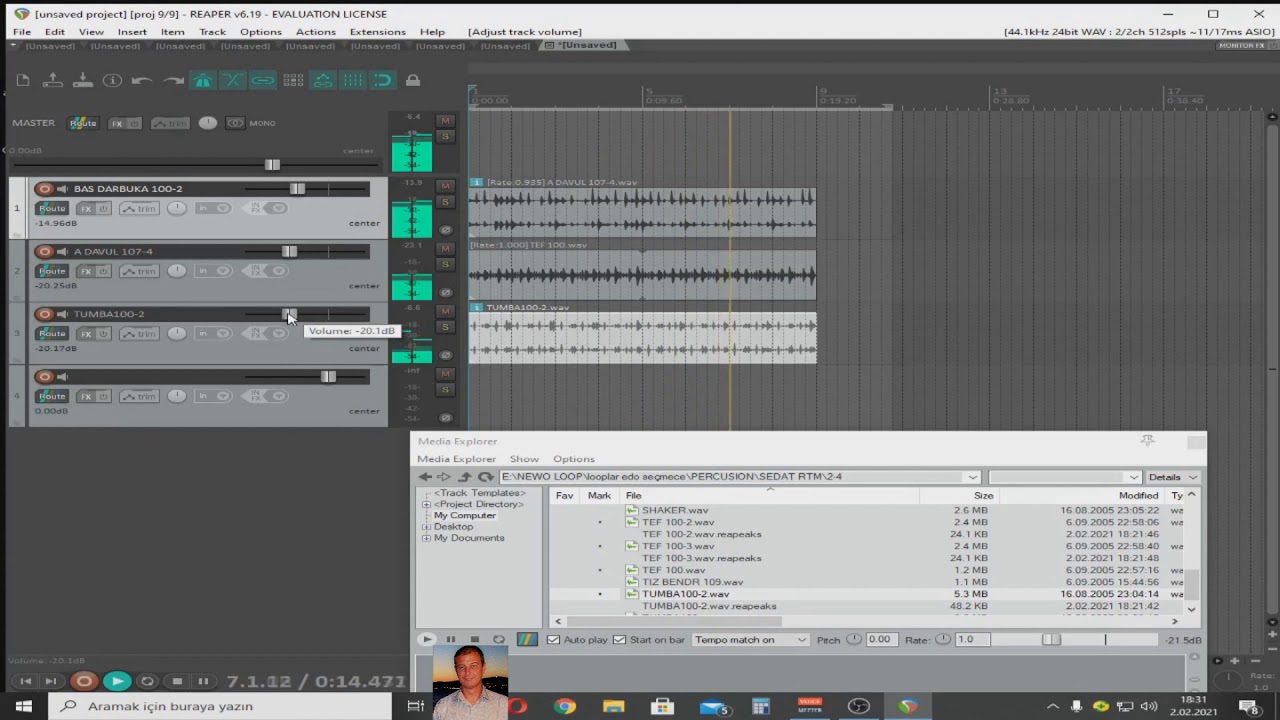
Task: Toggle Media Explorer preview repeat
Action: pos(499,640)
